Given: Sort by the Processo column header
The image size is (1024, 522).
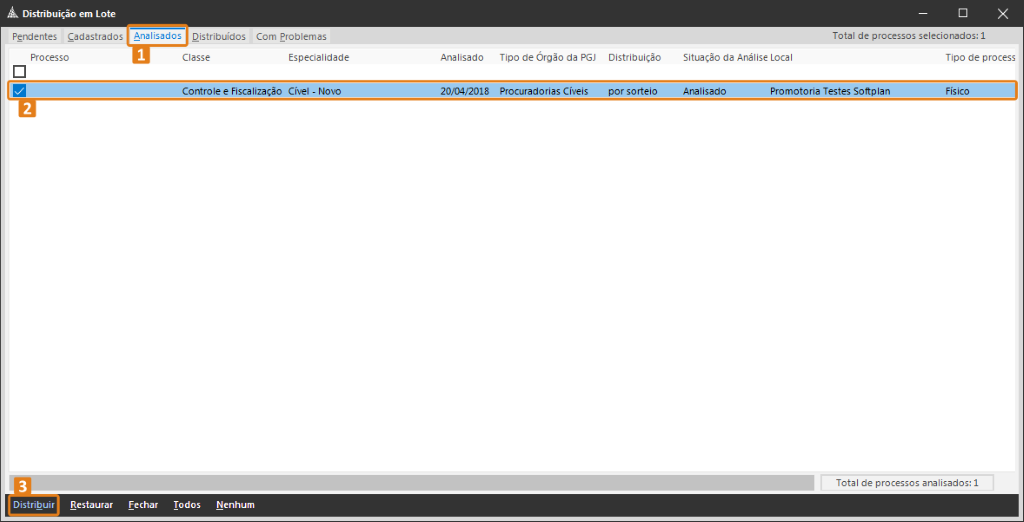Looking at the screenshot, I should pos(49,58).
